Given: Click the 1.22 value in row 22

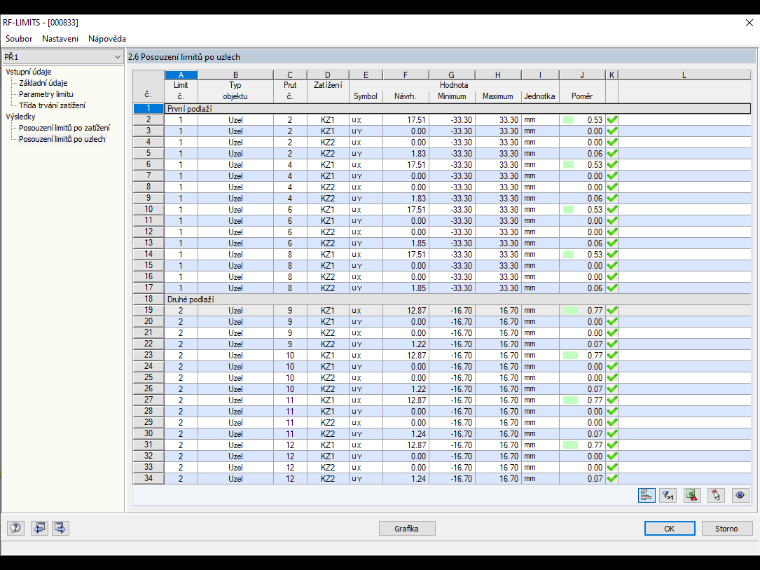Looking at the screenshot, I should coord(418,344).
